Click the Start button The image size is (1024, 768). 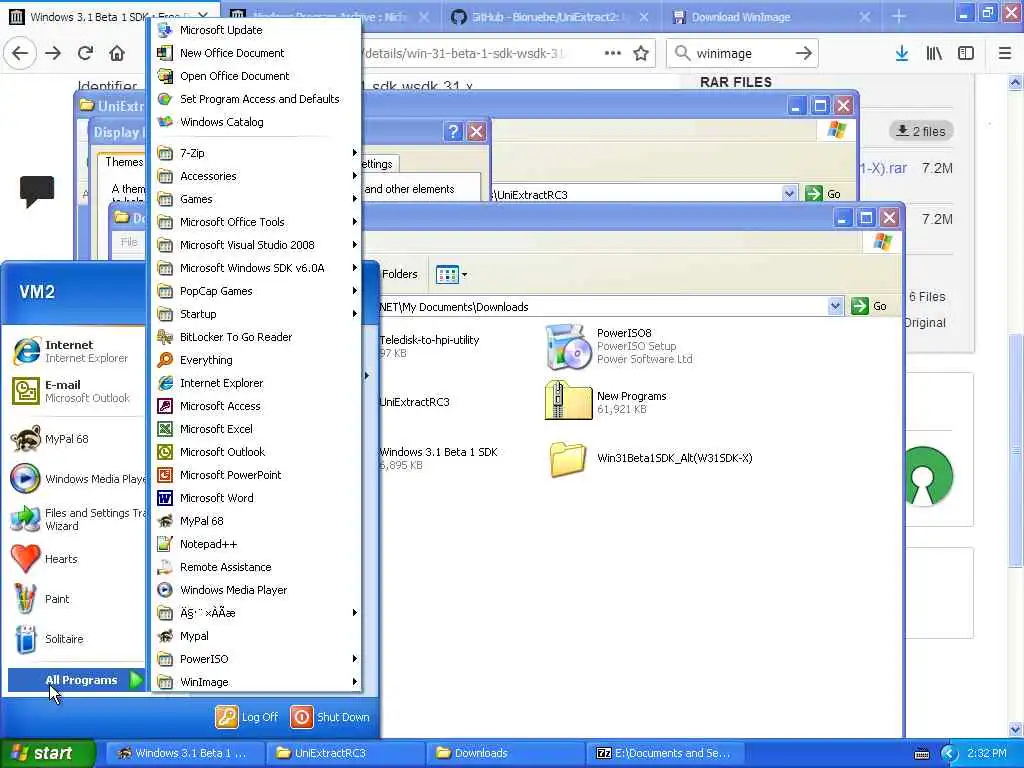point(47,753)
